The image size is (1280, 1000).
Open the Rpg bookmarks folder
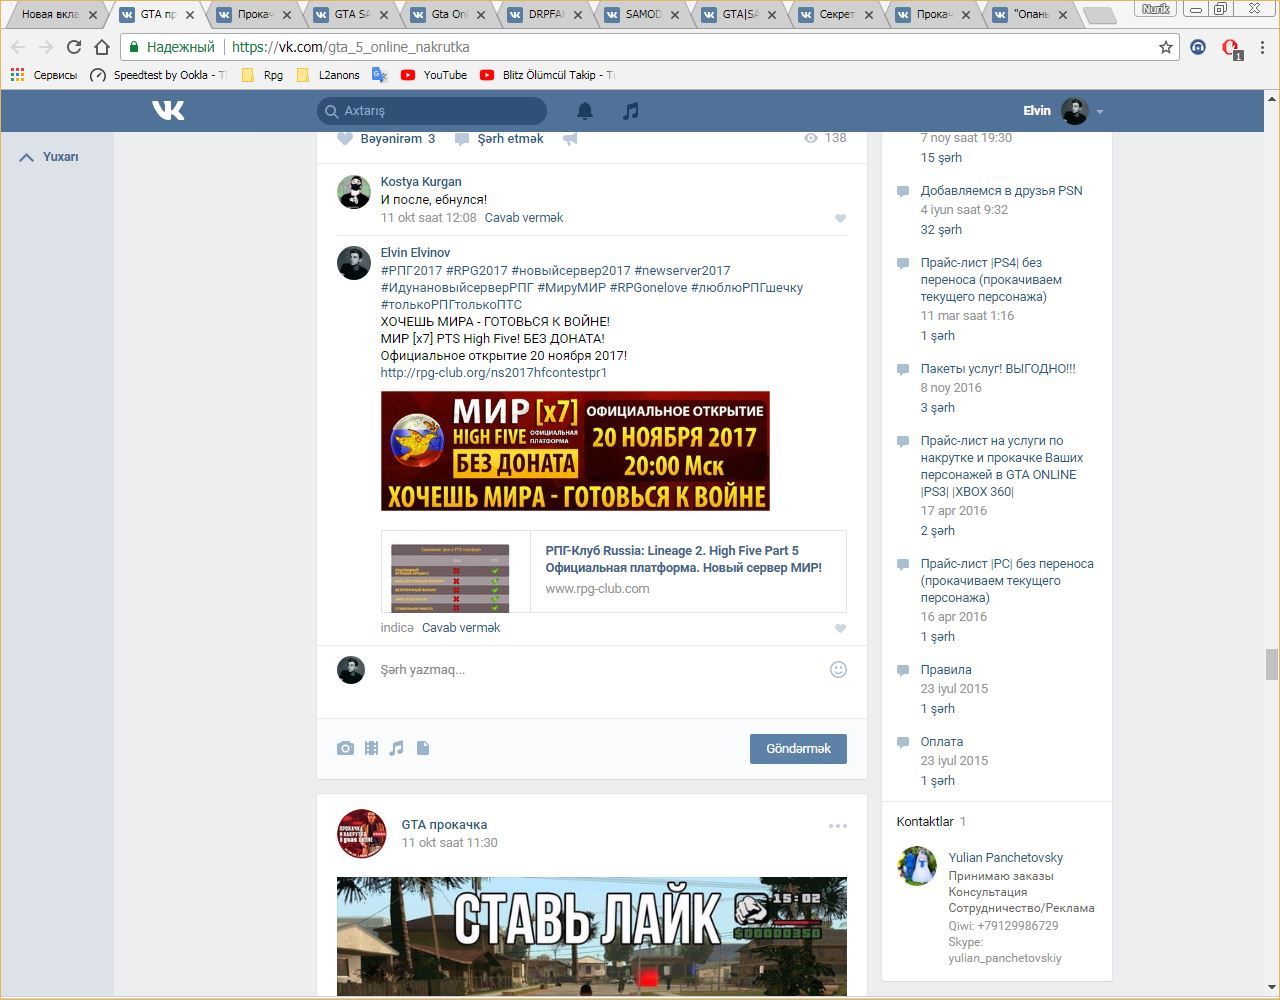point(262,75)
